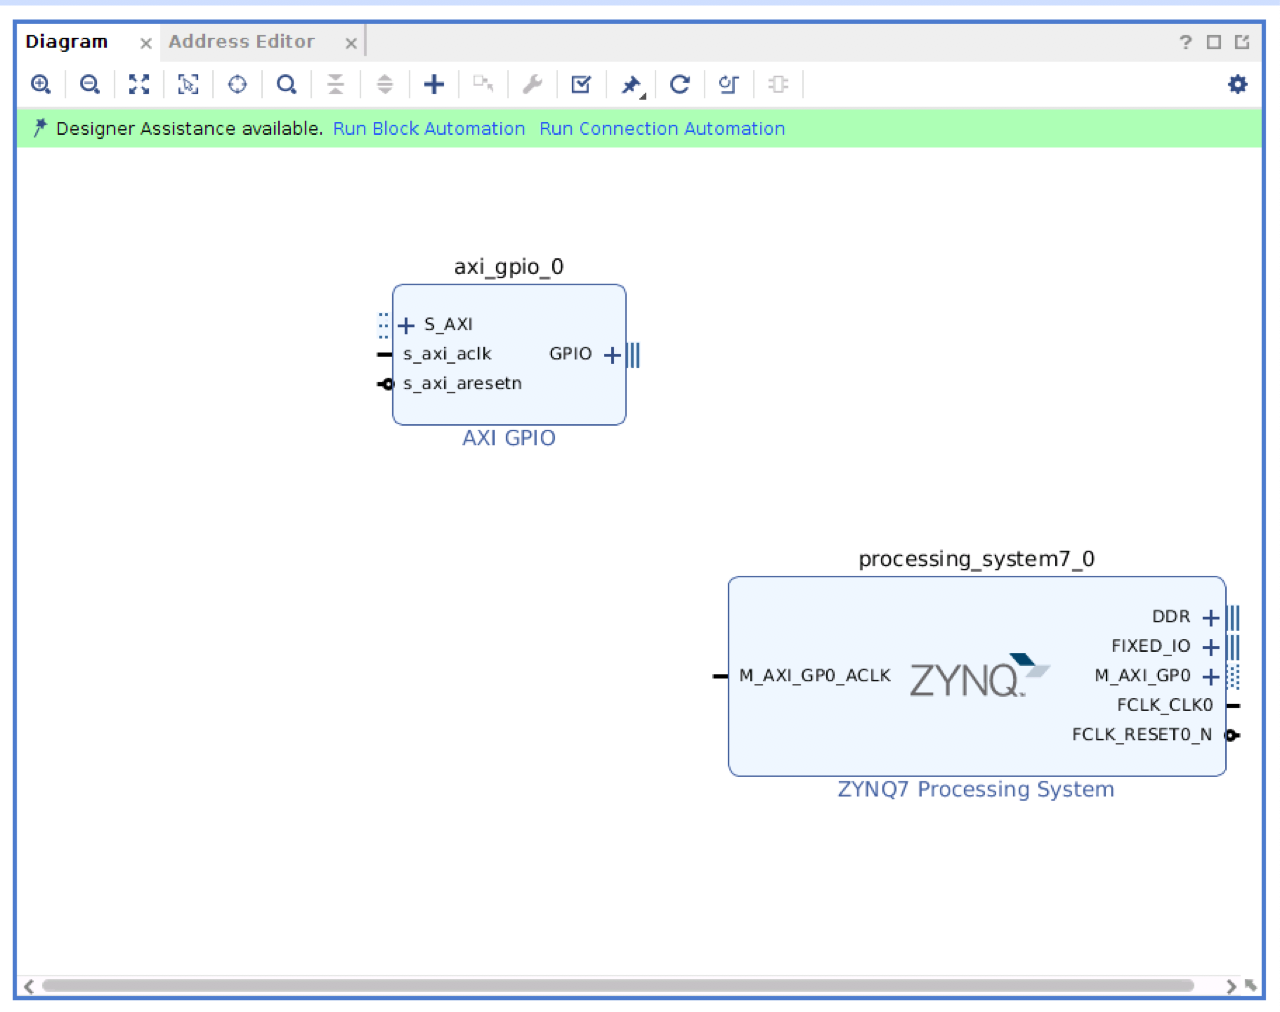Select the processing_system7_0 block name

tap(977, 559)
